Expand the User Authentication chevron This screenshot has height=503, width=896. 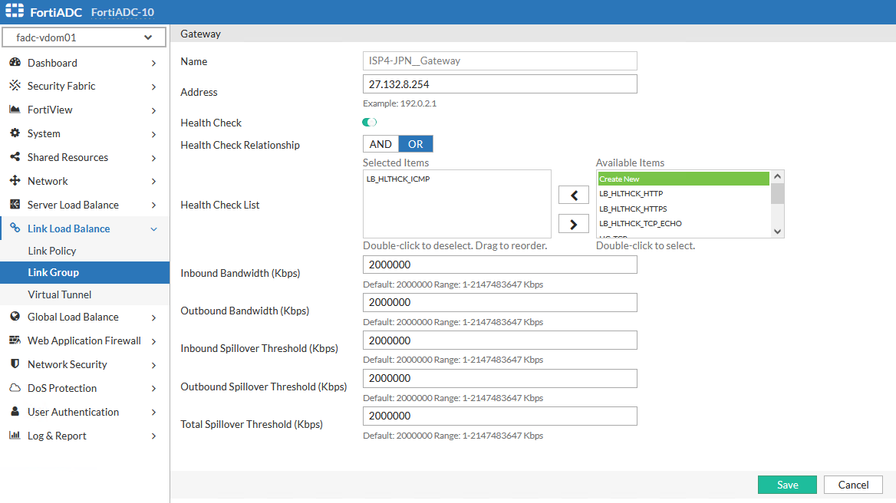coord(153,412)
